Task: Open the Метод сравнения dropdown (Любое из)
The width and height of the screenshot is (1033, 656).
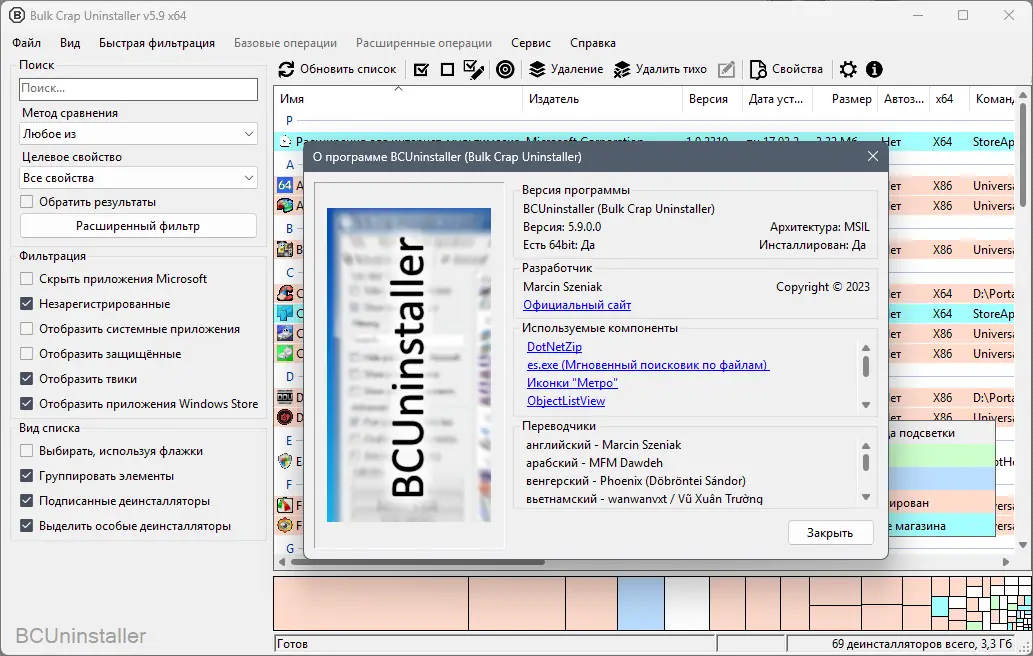Action: 138,134
